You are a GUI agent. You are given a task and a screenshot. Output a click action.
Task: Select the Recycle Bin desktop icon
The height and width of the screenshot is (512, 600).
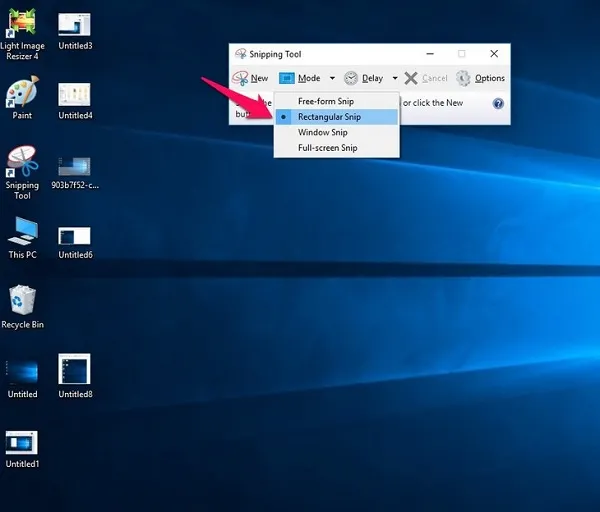pos(22,300)
